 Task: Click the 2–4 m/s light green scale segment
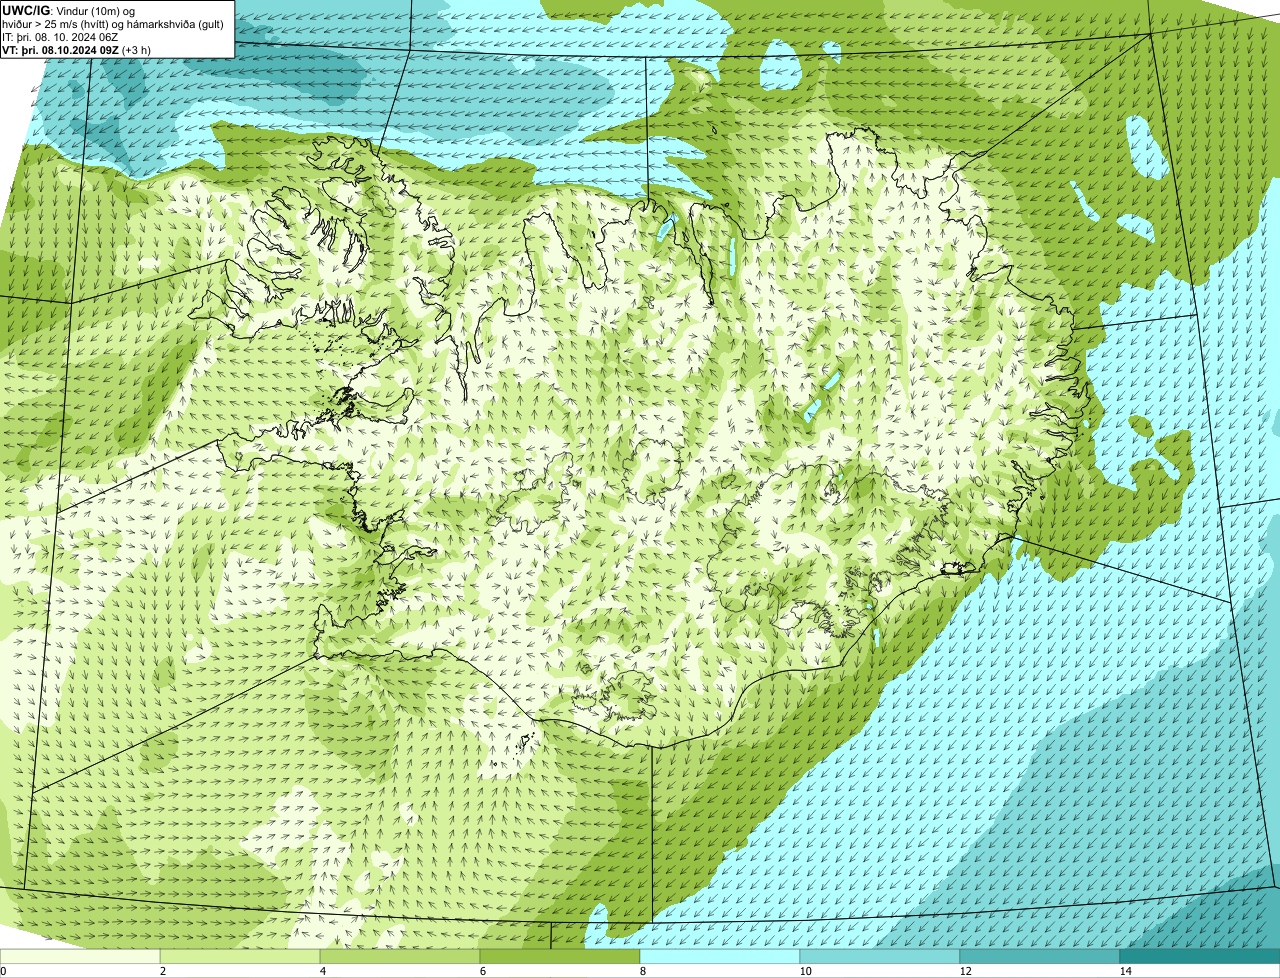pyautogui.click(x=240, y=957)
